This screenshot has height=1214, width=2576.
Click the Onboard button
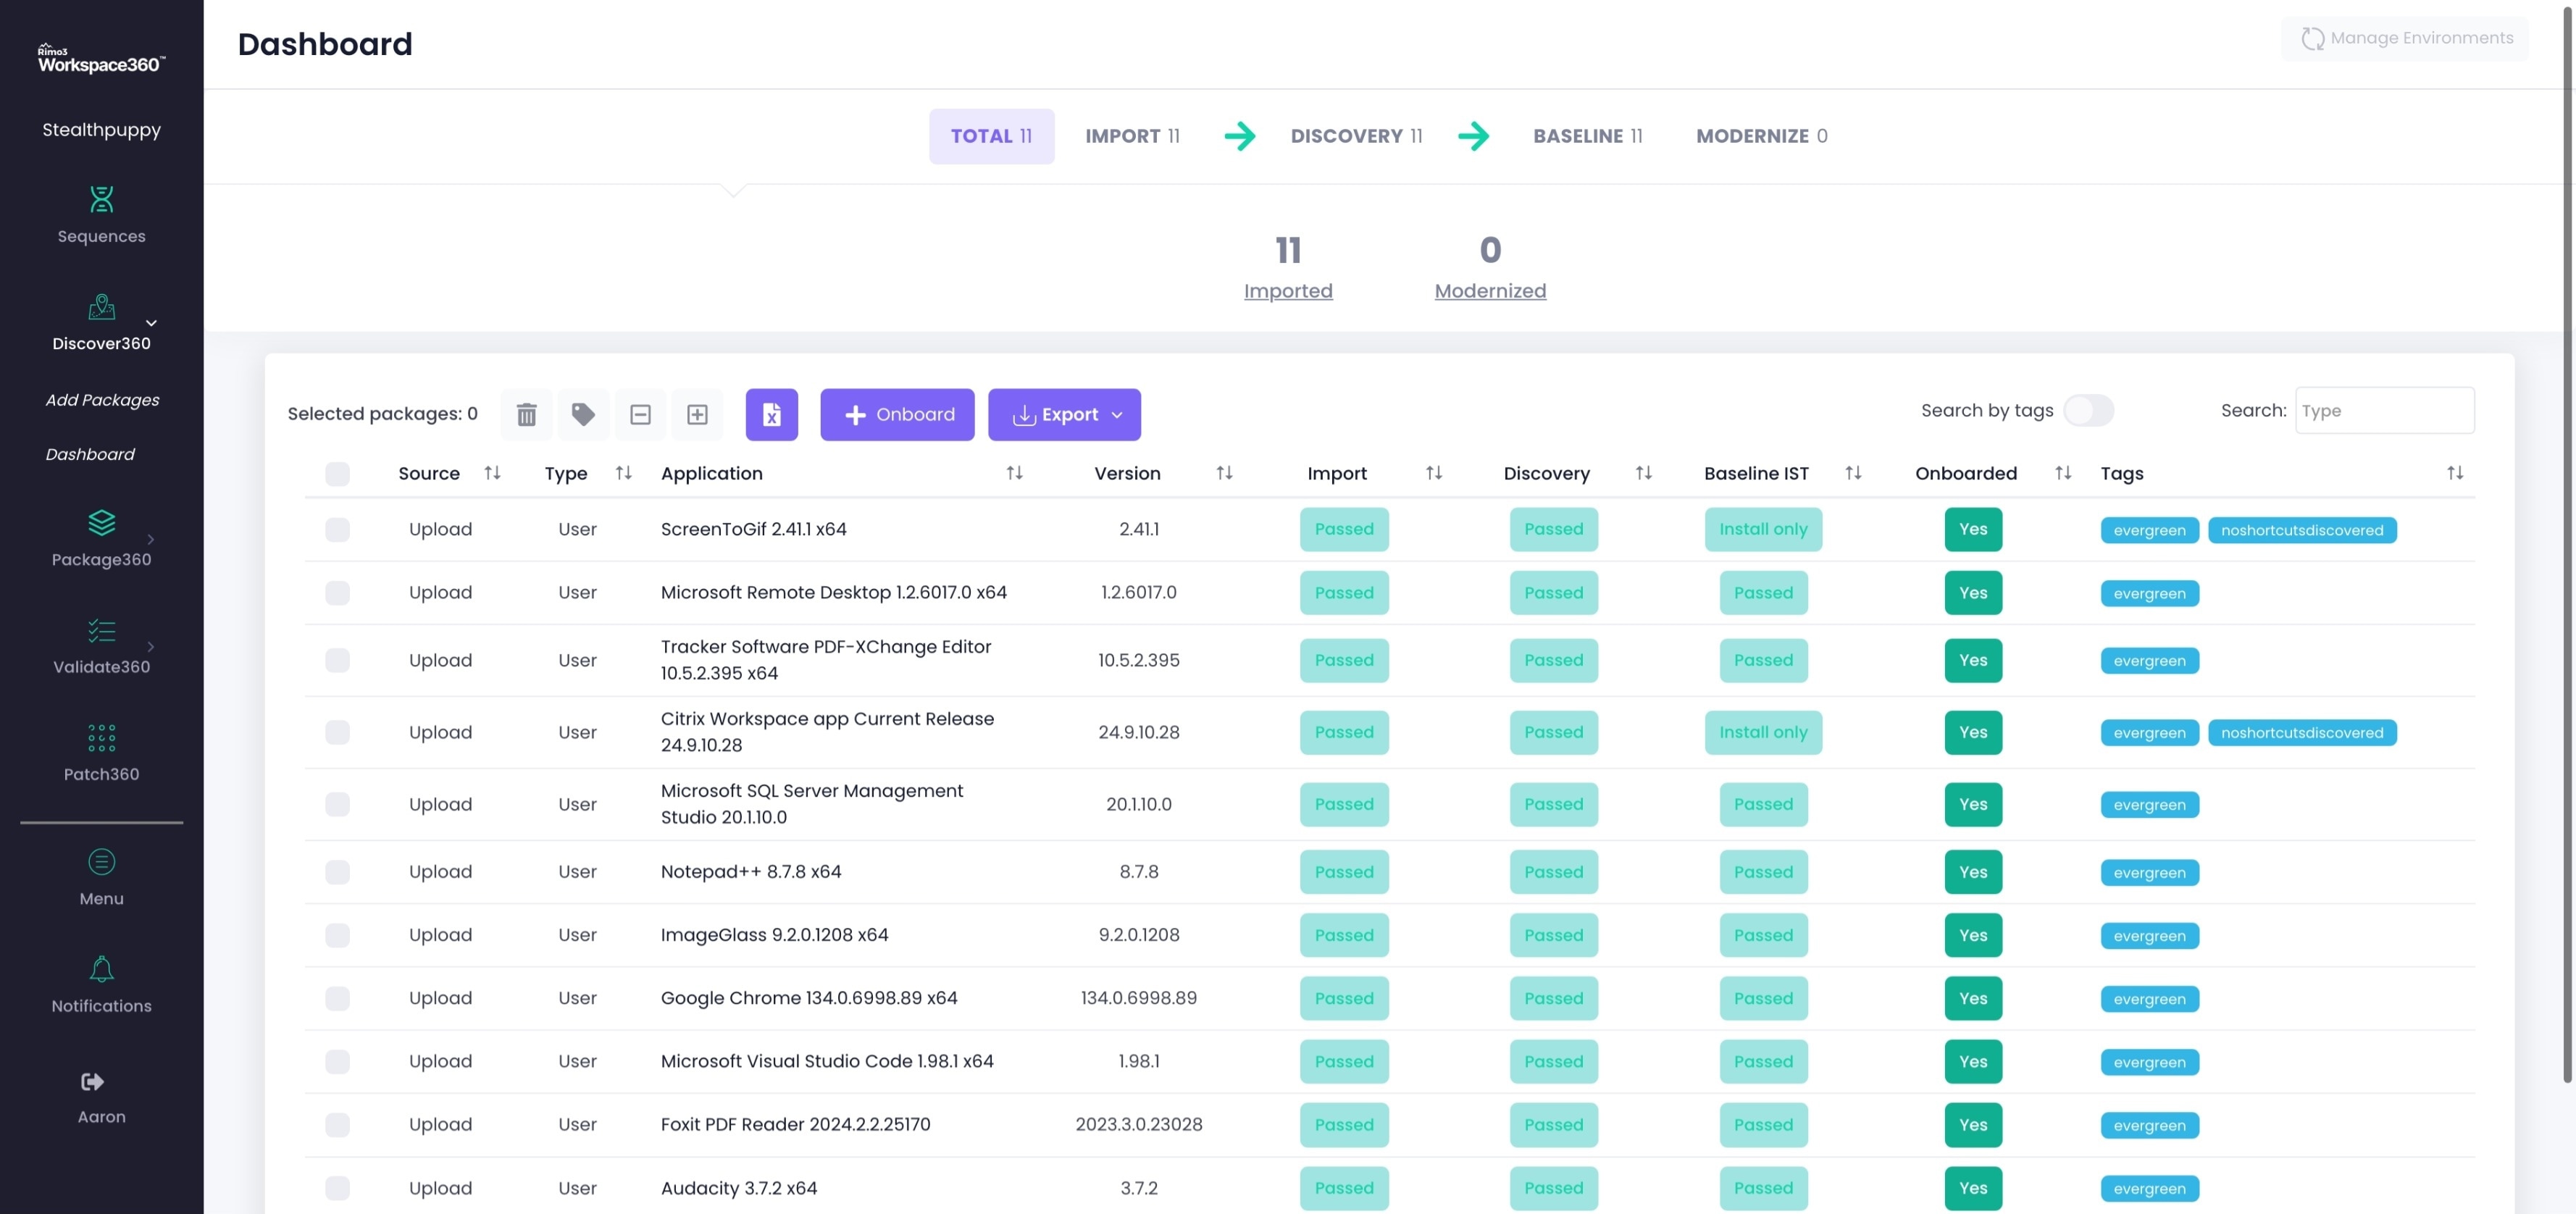pyautogui.click(x=897, y=414)
